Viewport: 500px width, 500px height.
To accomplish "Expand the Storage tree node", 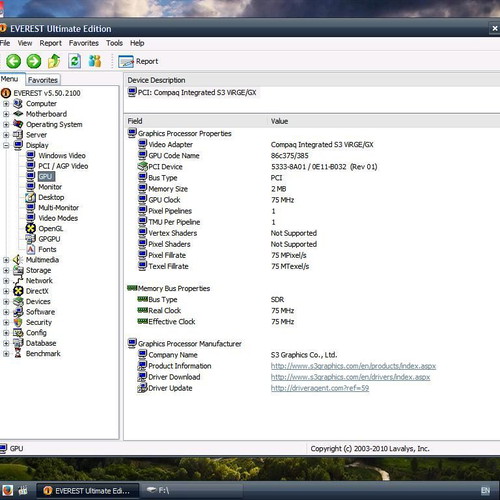I will (x=6, y=270).
